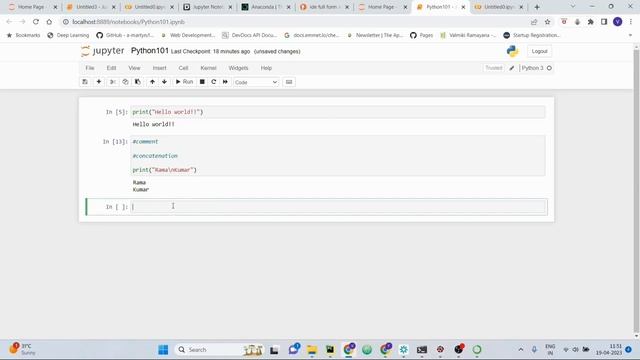Image resolution: width=640 pixels, height=360 pixels.
Task: Open the Chrome profile avatar
Action: pos(618,22)
